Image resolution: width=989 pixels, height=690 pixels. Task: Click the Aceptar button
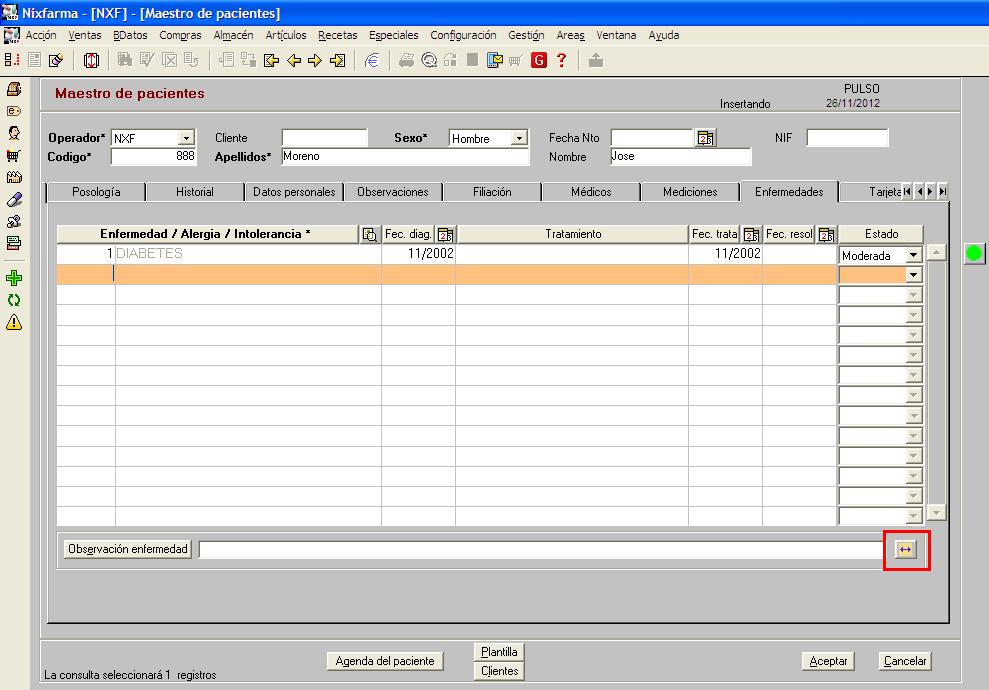828,661
